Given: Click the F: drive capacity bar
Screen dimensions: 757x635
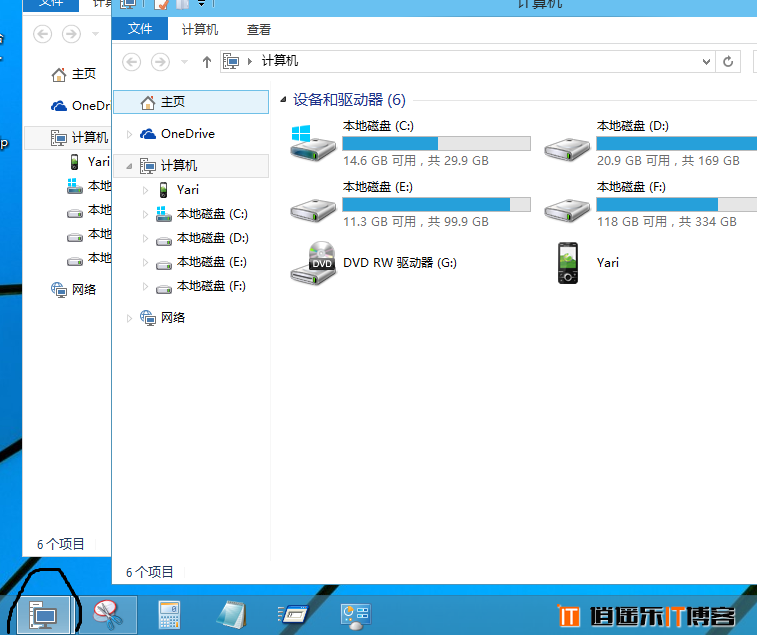Looking at the screenshot, I should (676, 205).
